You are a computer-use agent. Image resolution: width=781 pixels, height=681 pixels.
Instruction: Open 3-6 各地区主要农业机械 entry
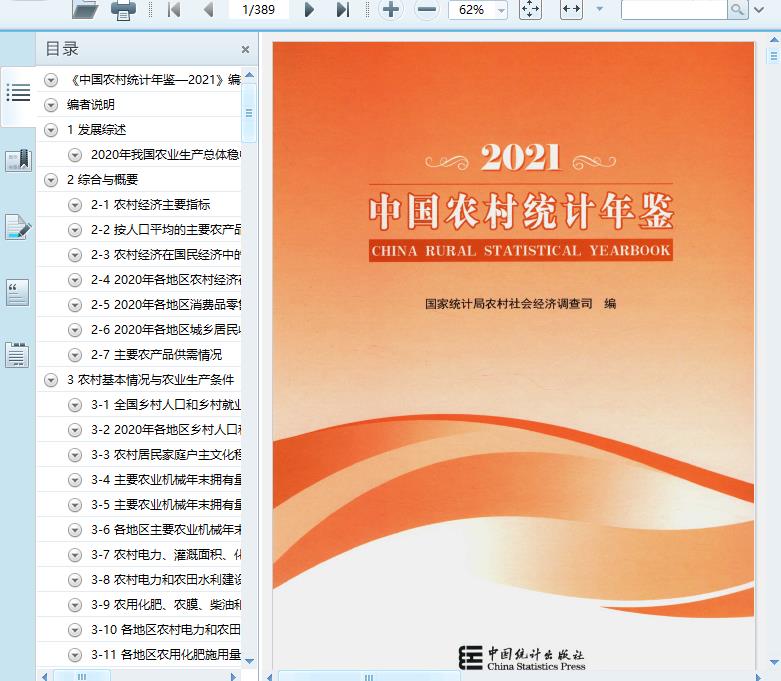pos(166,530)
